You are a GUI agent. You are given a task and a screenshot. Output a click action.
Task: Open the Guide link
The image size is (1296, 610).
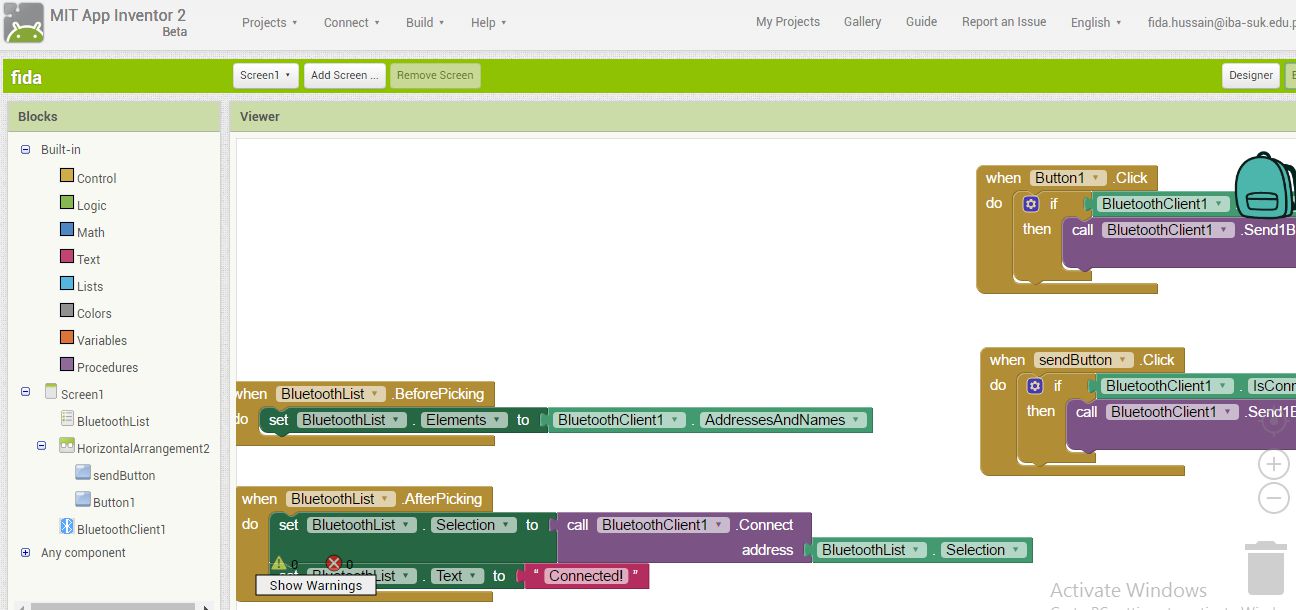[921, 22]
